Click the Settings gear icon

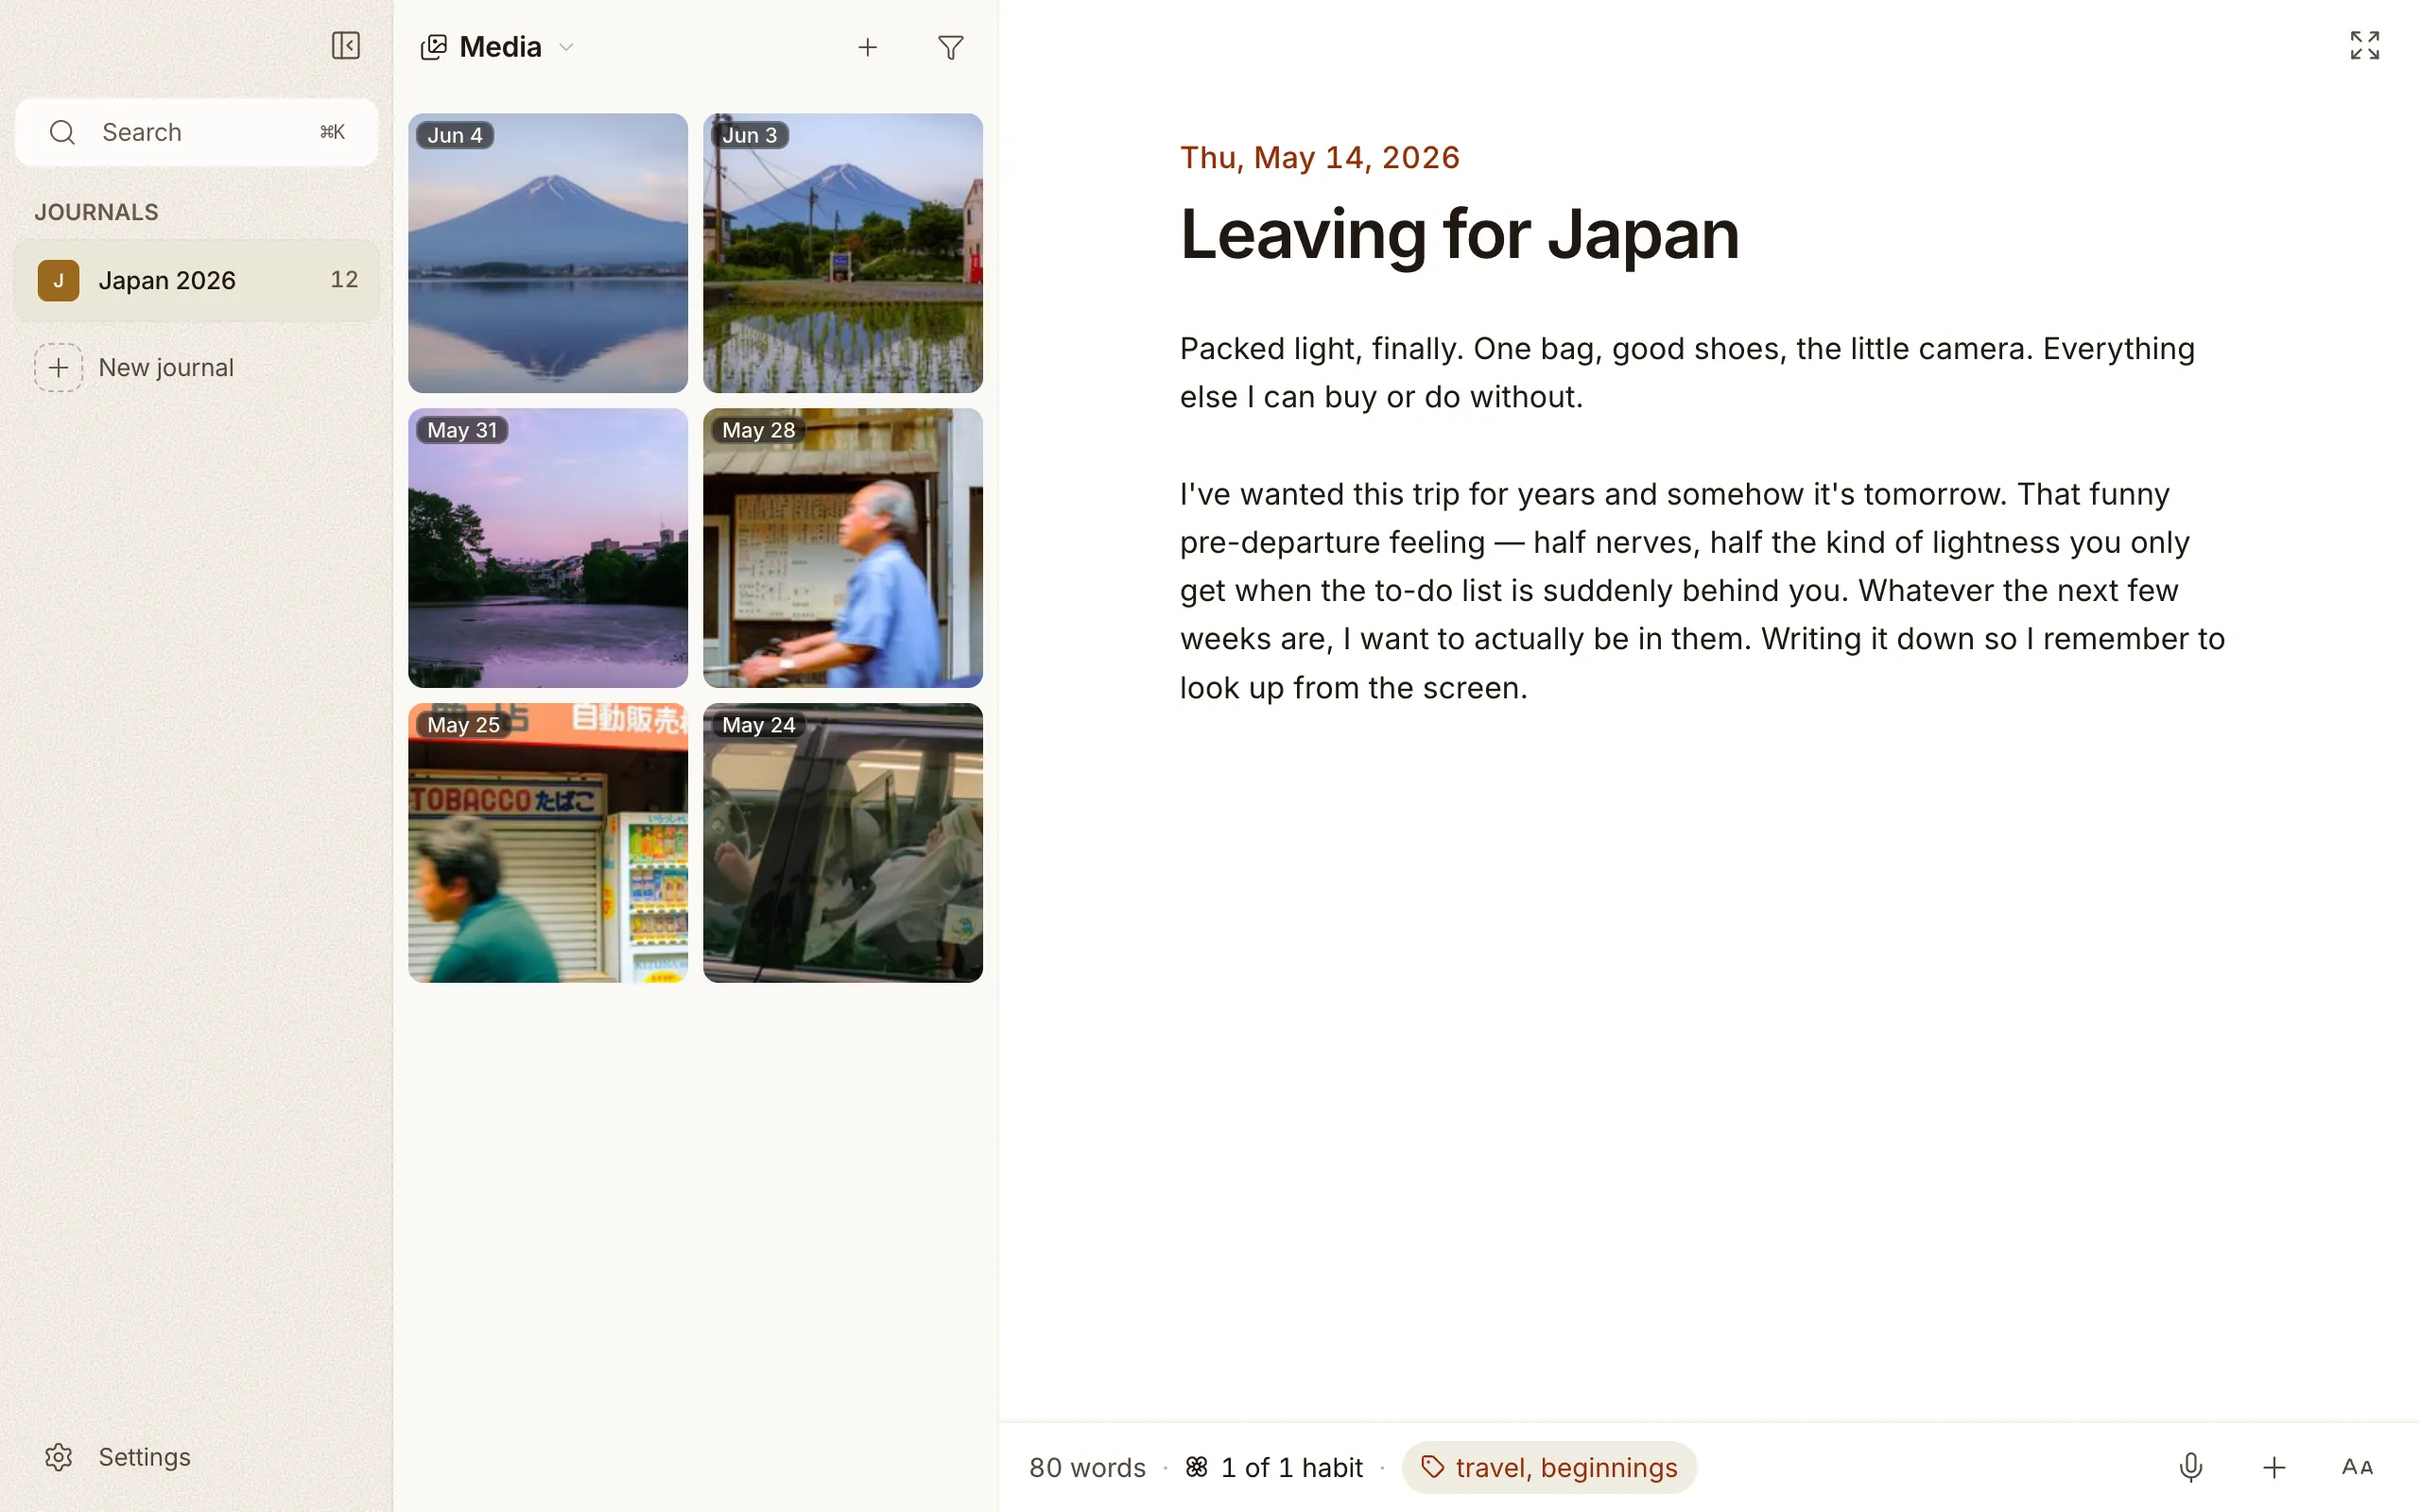(59, 1457)
